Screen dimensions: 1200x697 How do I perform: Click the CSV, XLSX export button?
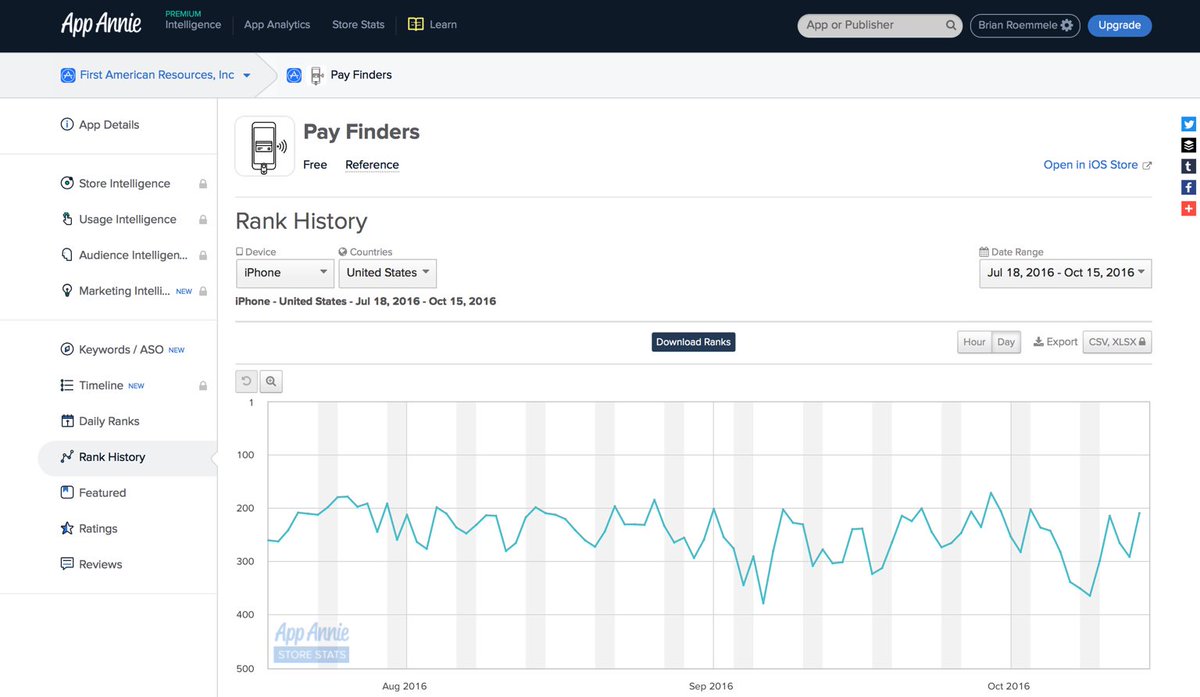1117,342
